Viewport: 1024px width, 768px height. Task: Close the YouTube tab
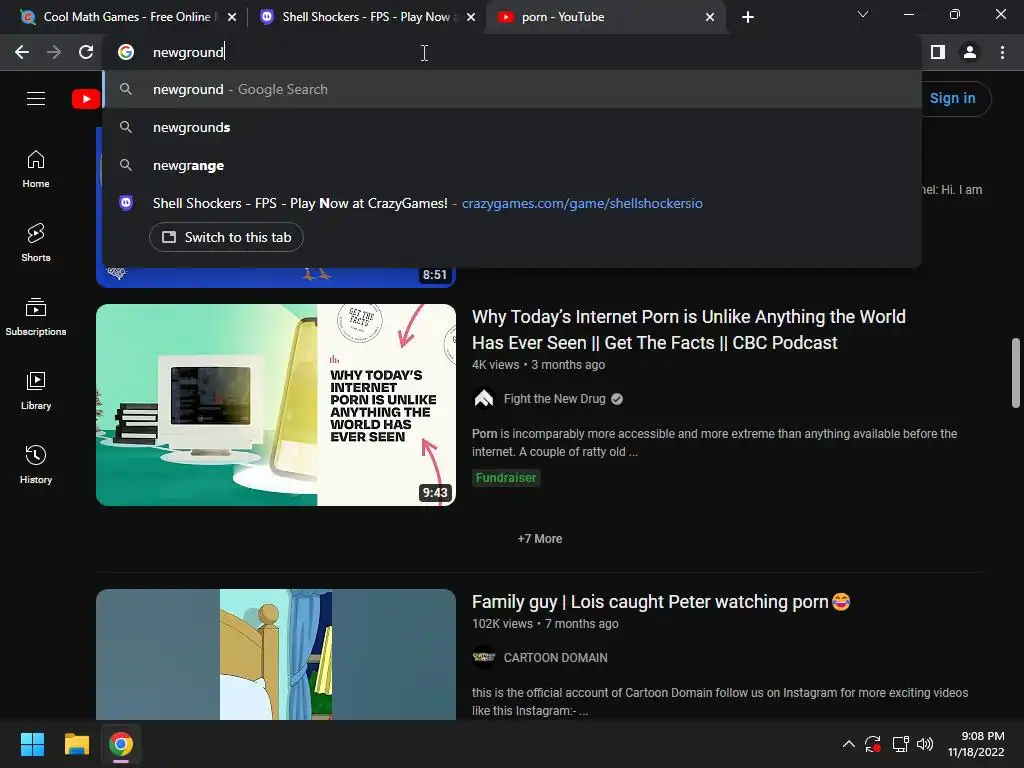[x=710, y=17]
